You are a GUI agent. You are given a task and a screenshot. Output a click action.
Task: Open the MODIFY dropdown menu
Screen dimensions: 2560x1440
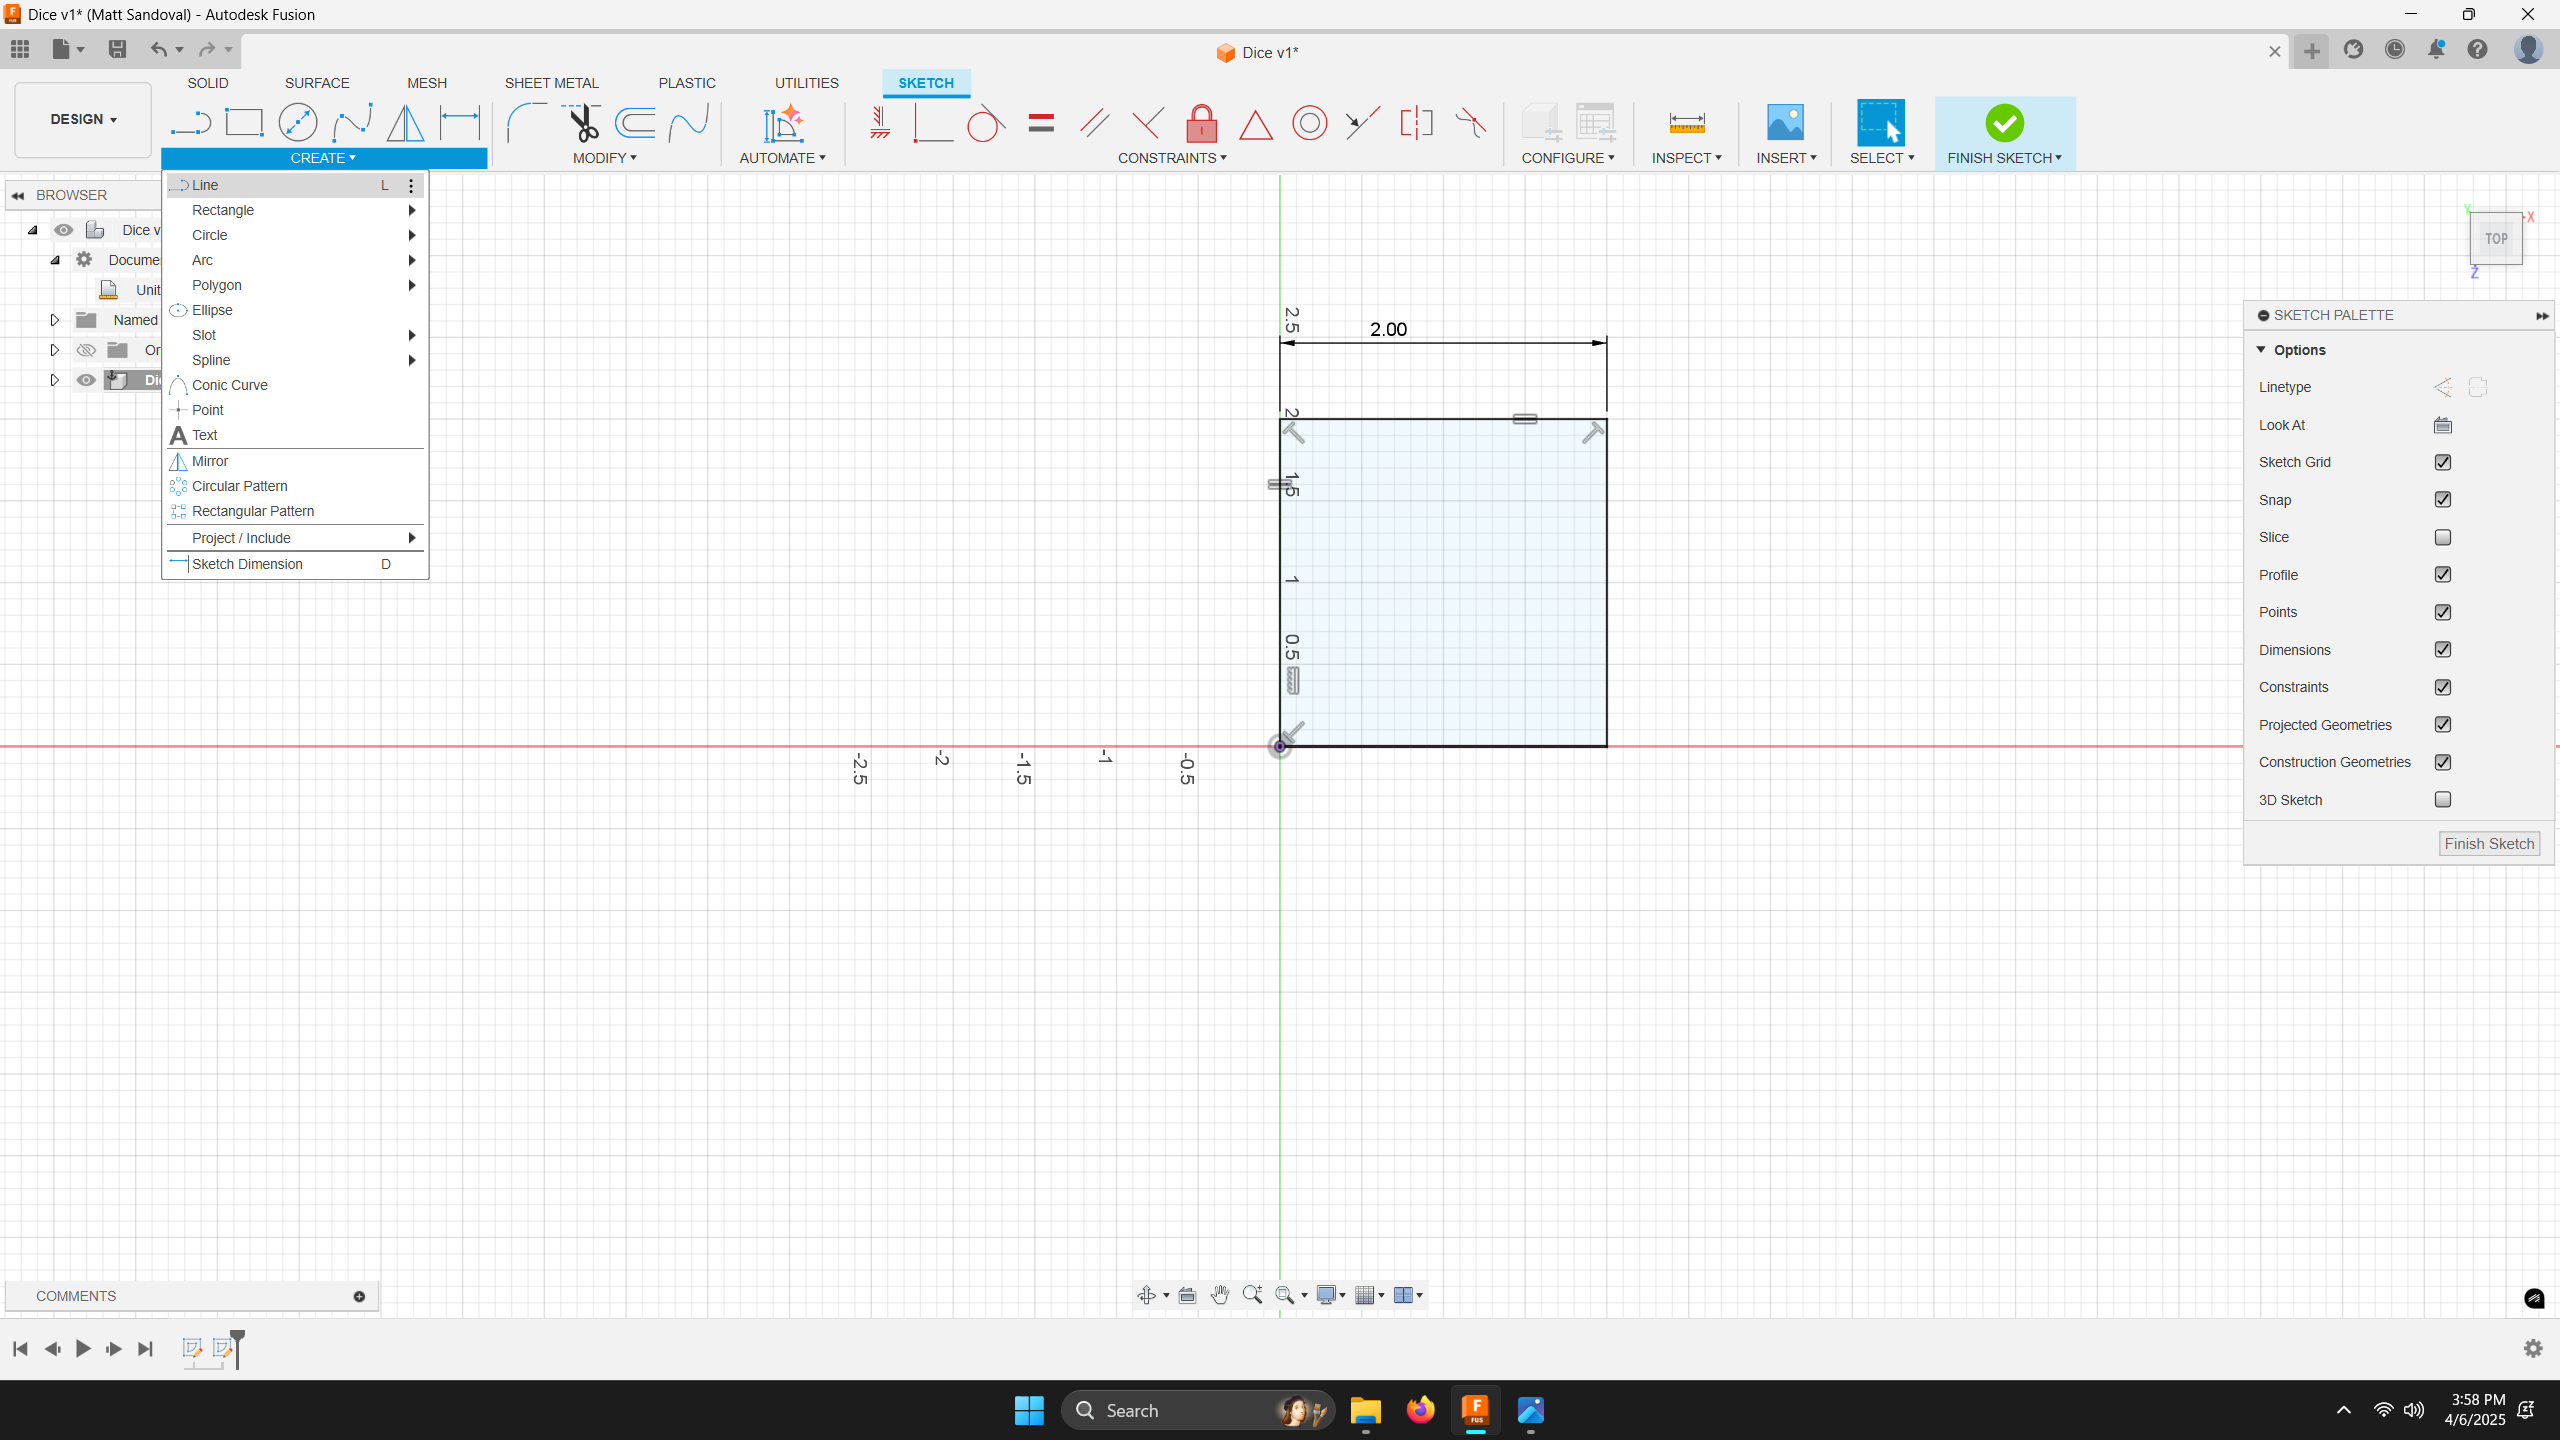click(x=604, y=158)
